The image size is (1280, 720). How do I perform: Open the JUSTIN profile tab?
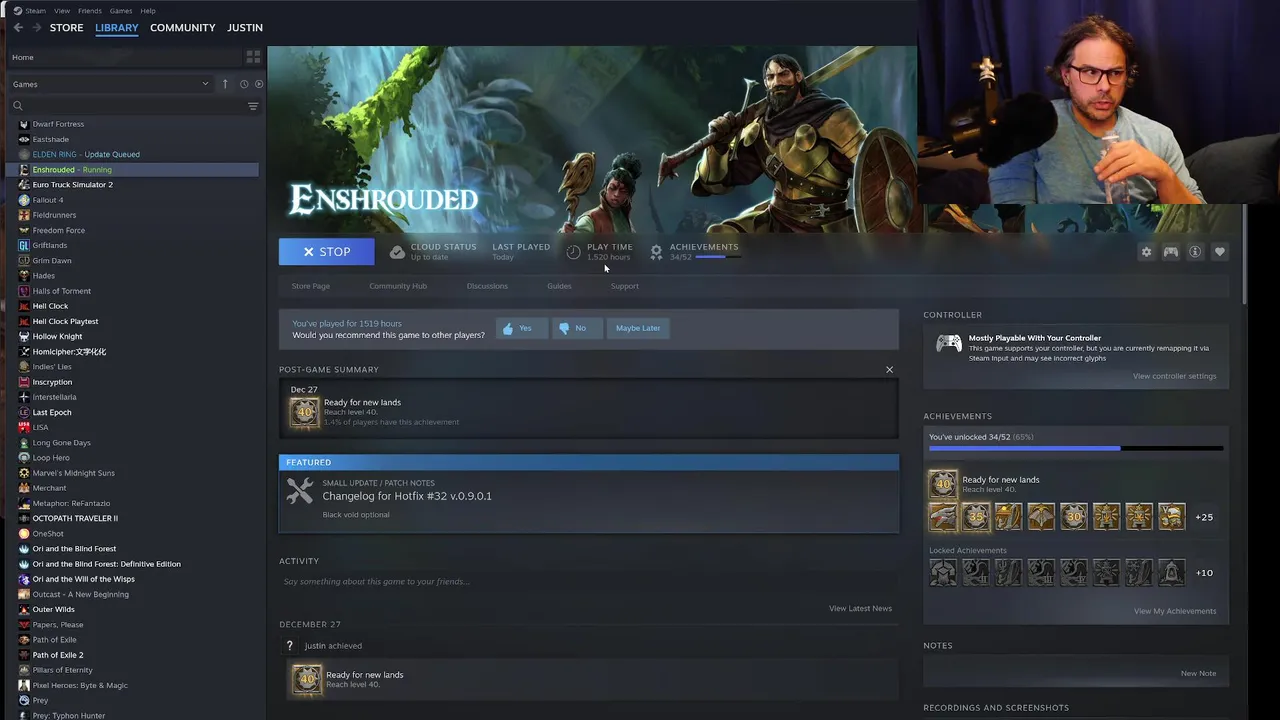tap(245, 27)
